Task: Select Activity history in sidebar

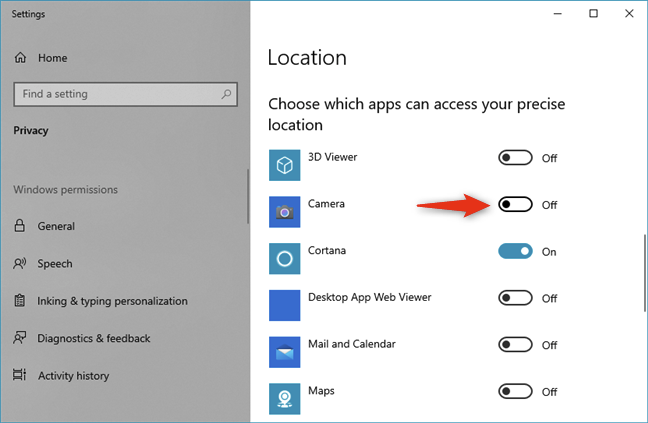Action: [74, 376]
